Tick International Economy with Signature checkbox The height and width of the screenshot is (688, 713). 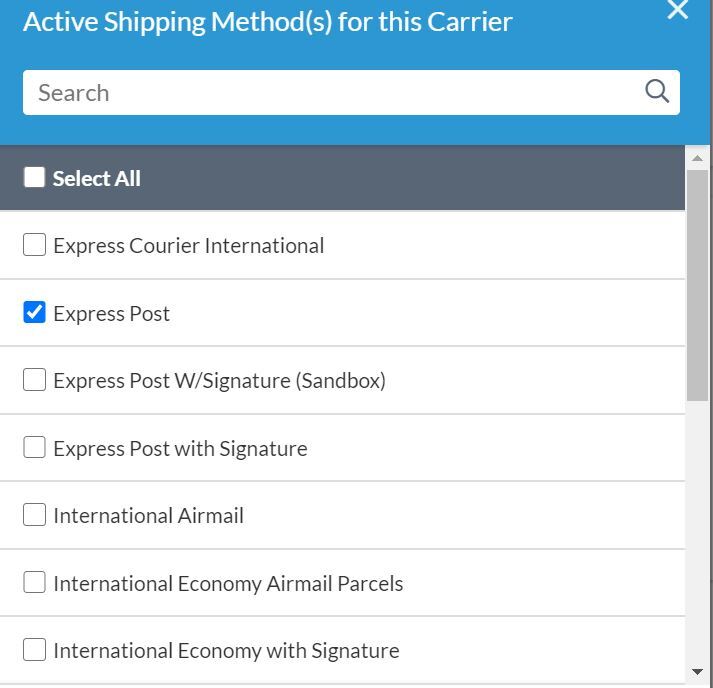click(x=35, y=650)
